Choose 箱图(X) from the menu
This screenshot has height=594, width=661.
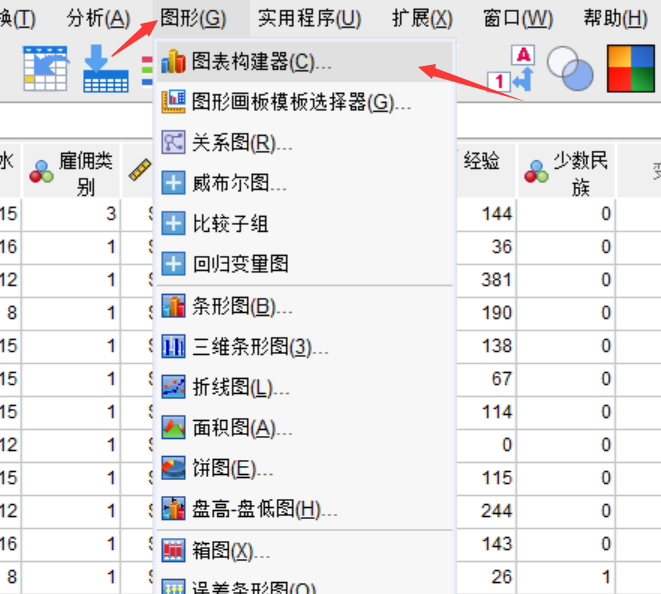[x=305, y=551]
